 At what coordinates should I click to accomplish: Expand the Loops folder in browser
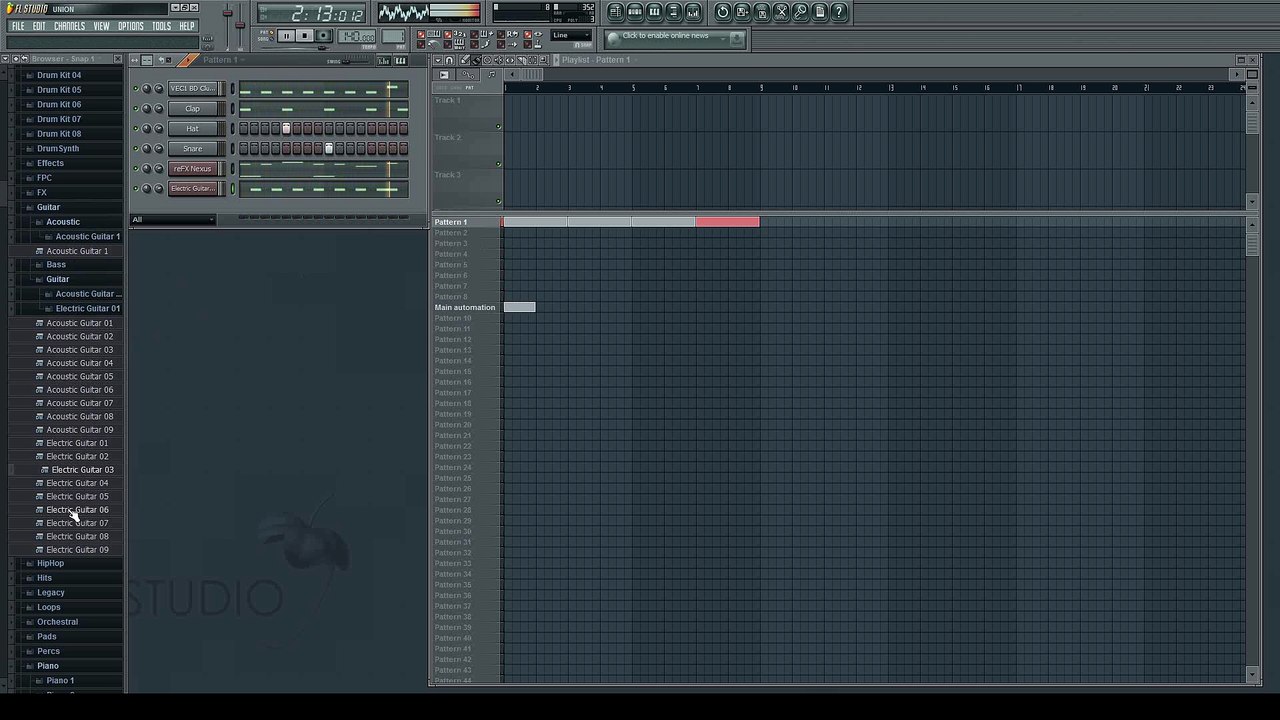(x=48, y=607)
